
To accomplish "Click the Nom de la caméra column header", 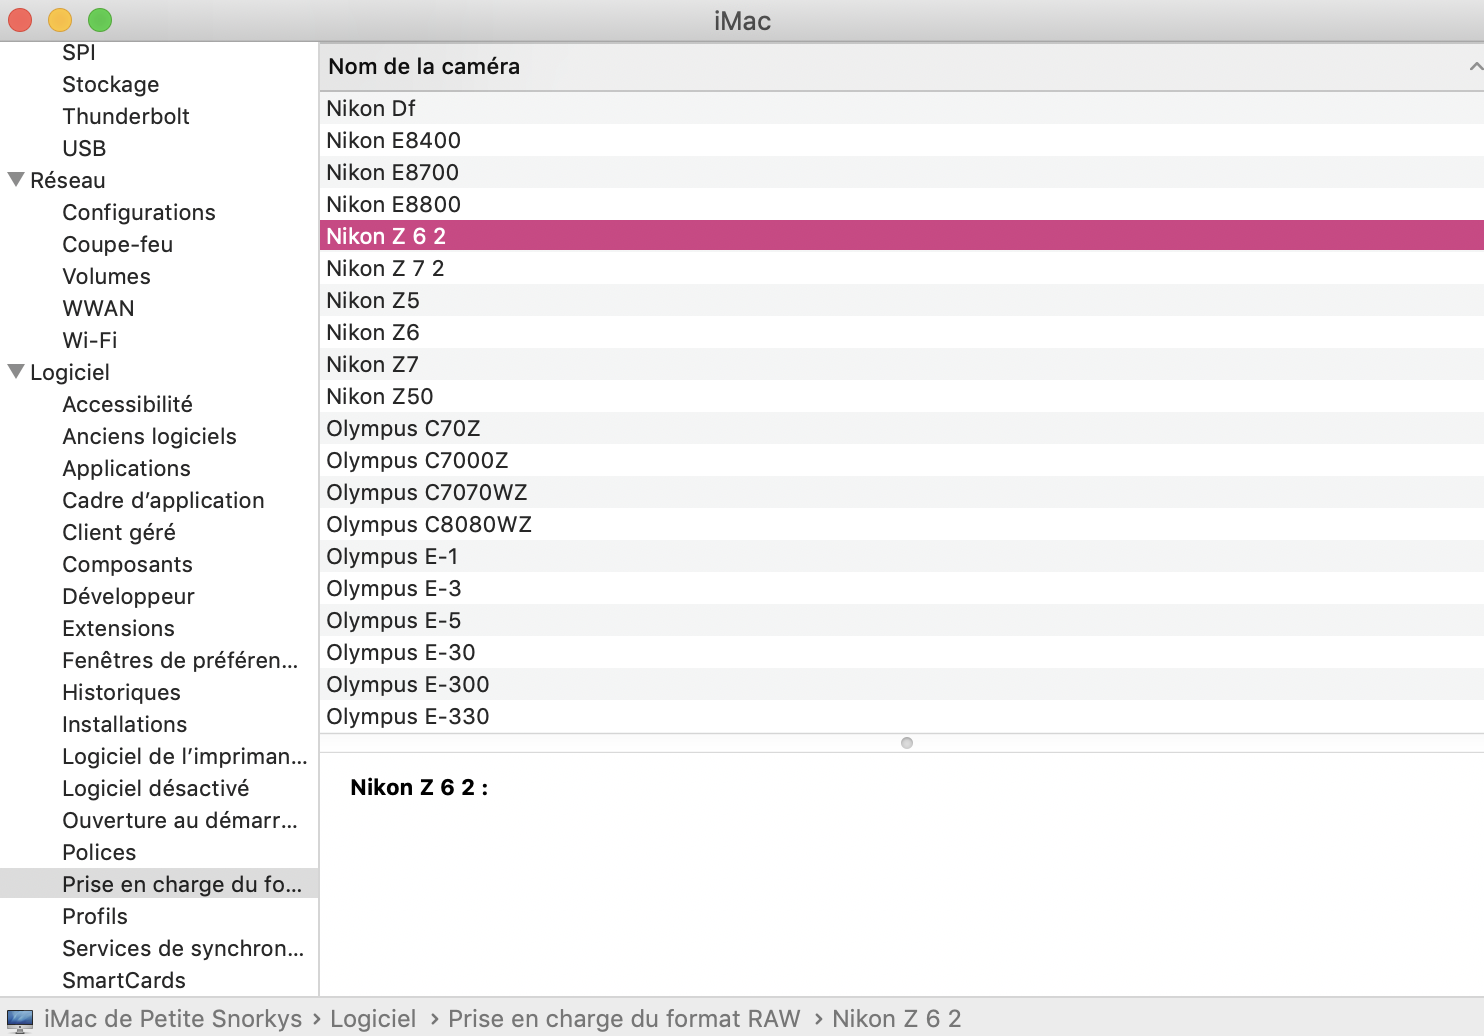I will tap(902, 66).
